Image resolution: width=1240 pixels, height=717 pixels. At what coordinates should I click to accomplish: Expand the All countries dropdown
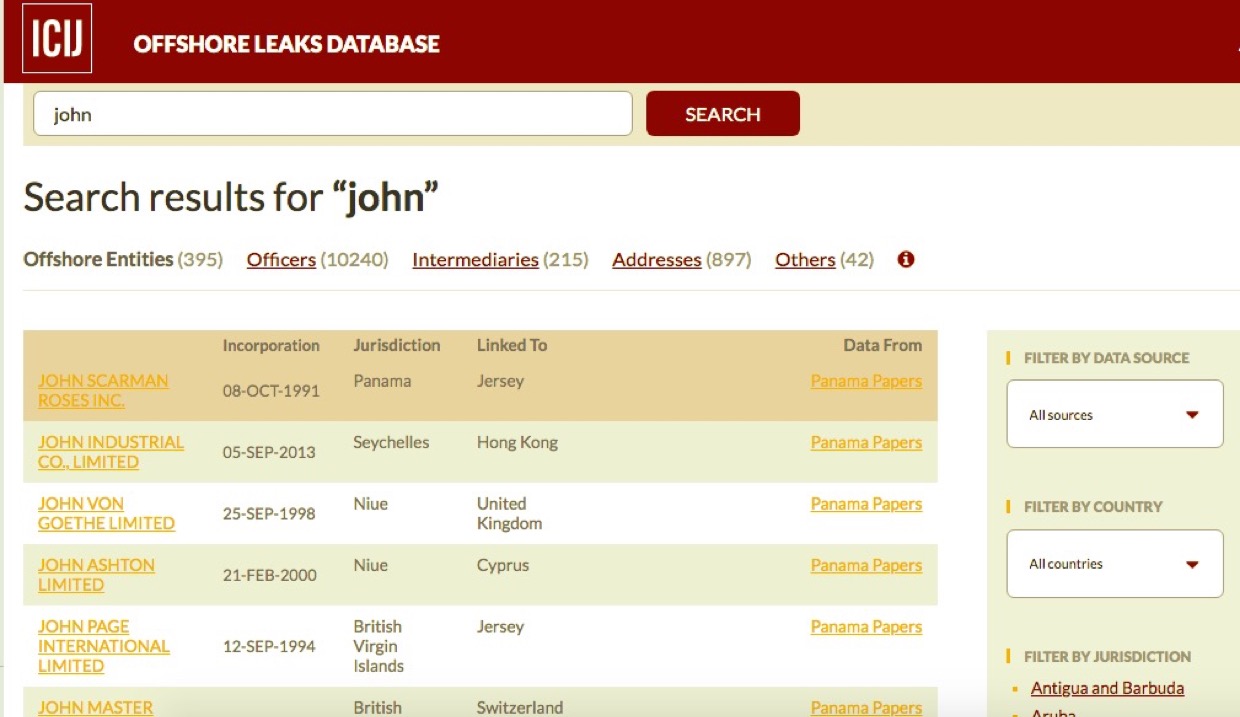[x=1115, y=564]
